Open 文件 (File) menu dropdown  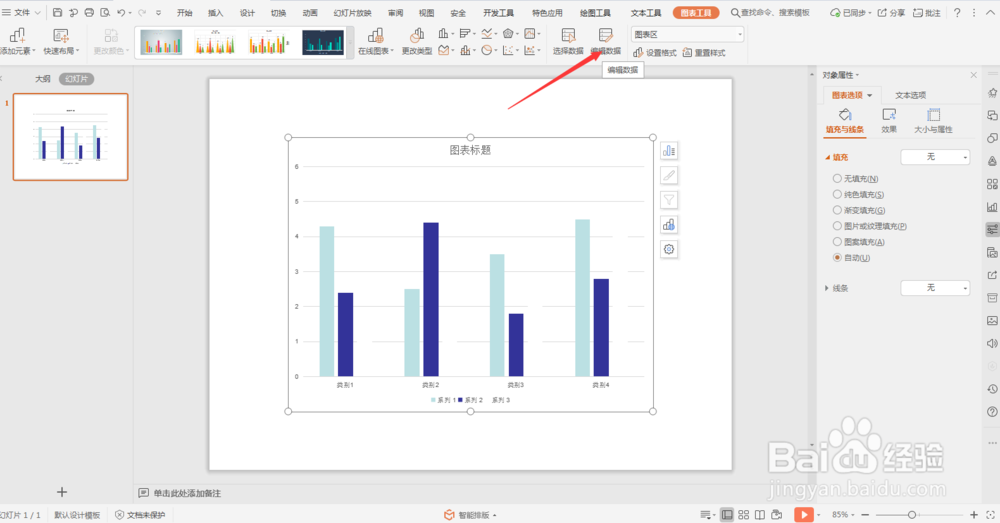point(22,13)
